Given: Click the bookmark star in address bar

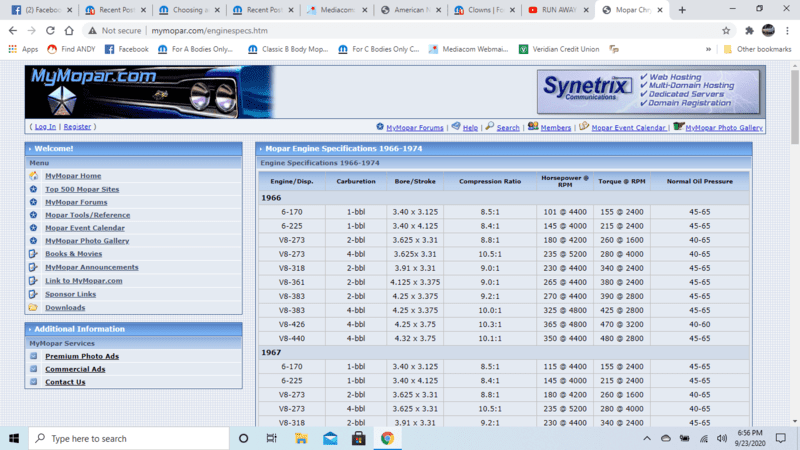Looking at the screenshot, I should pos(726,30).
